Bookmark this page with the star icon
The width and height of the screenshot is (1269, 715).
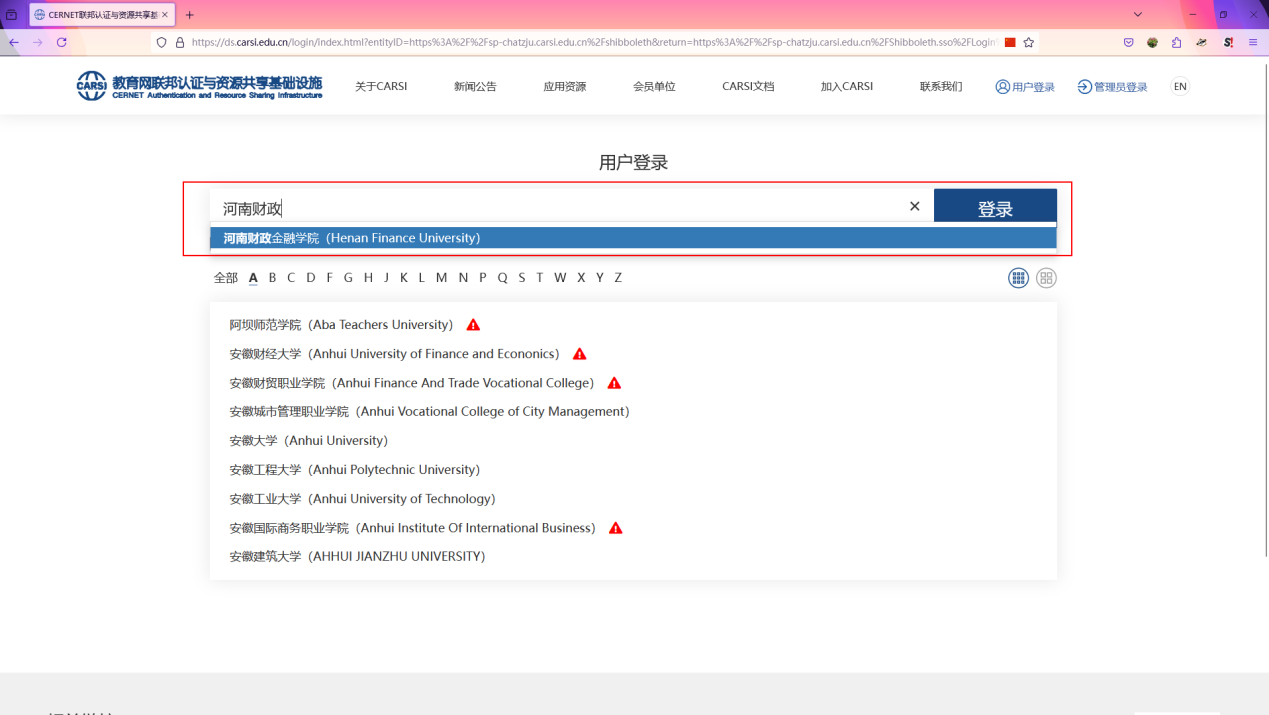click(1029, 42)
